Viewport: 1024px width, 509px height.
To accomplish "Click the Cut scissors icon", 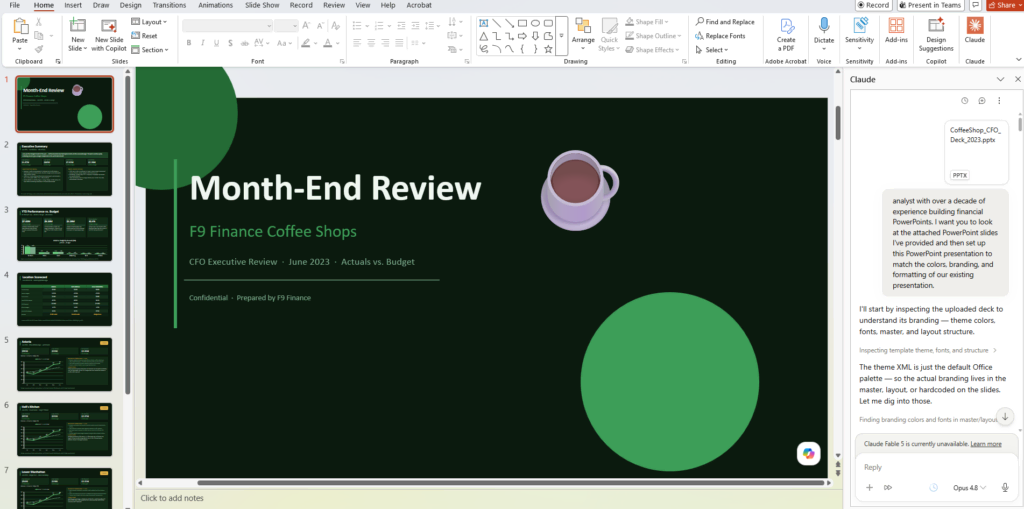I will [x=39, y=22].
